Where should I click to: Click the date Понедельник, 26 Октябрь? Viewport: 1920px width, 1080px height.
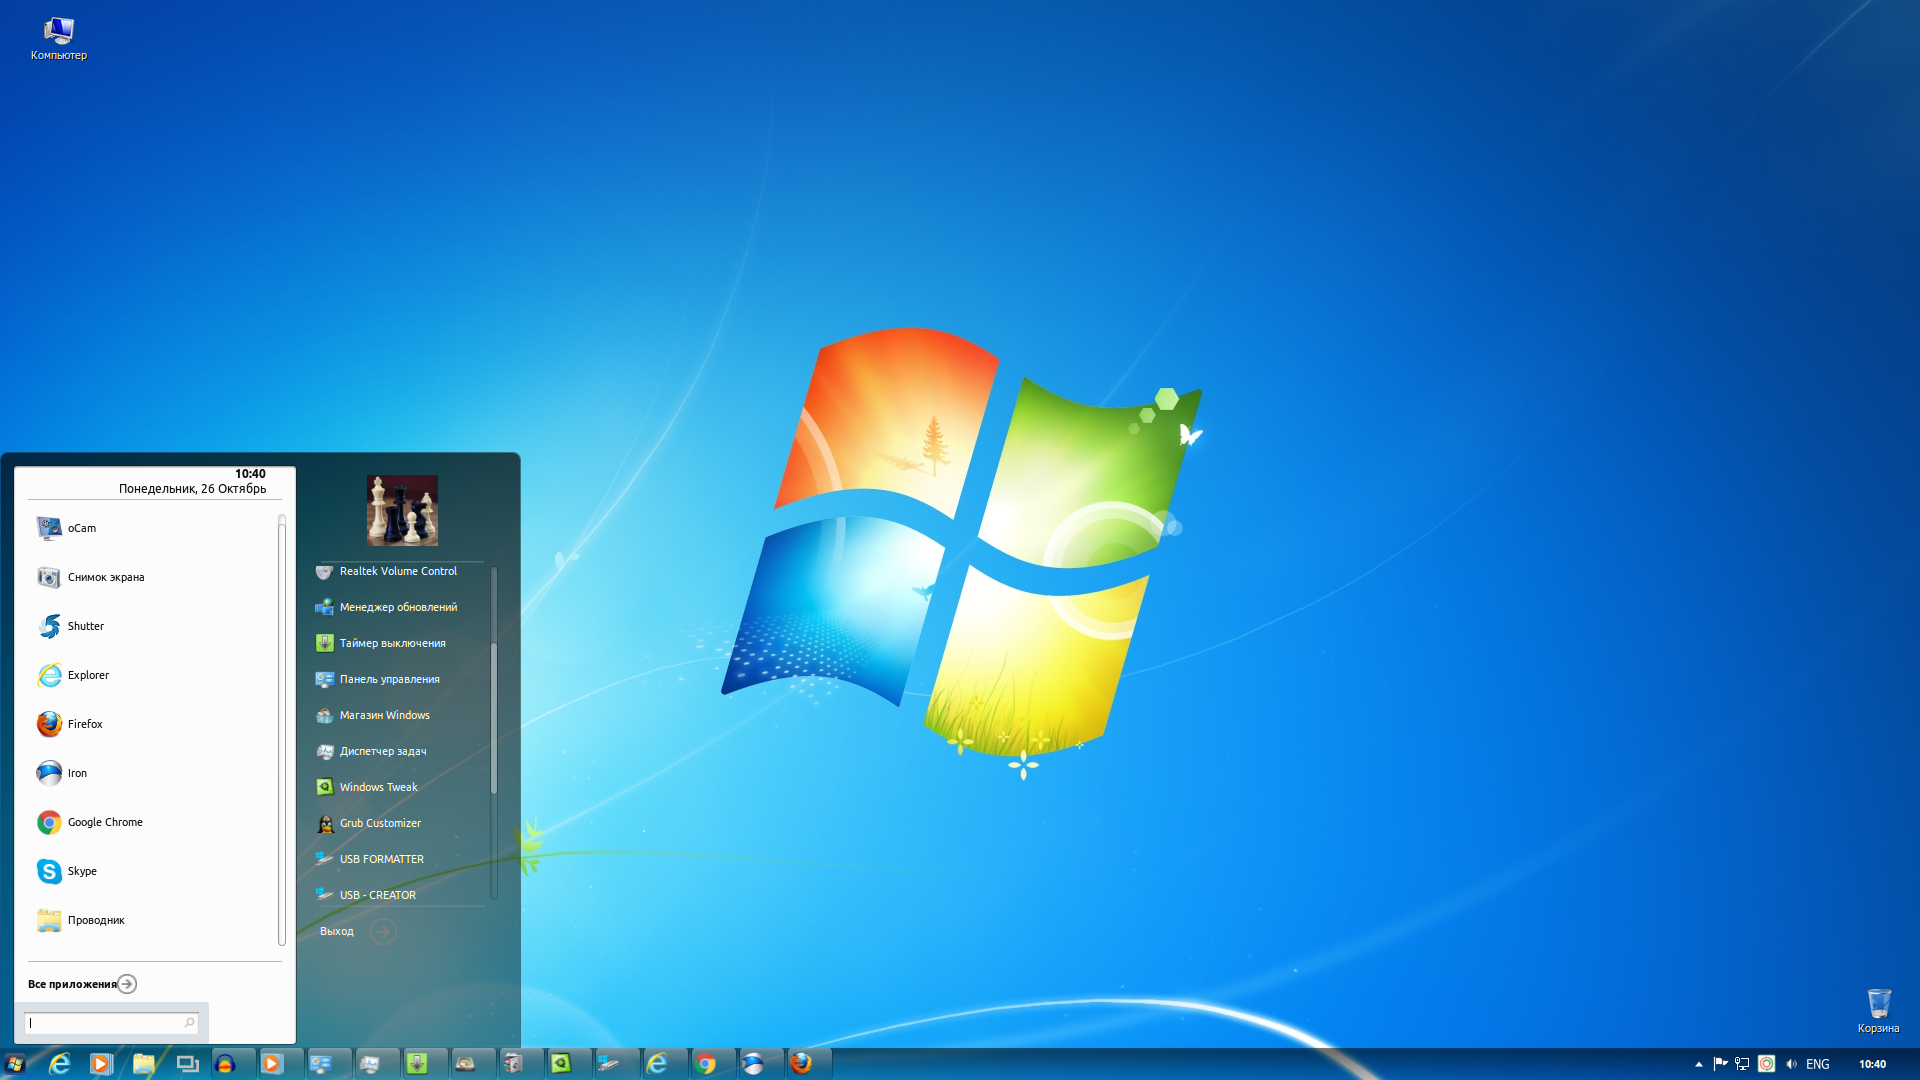click(x=192, y=489)
